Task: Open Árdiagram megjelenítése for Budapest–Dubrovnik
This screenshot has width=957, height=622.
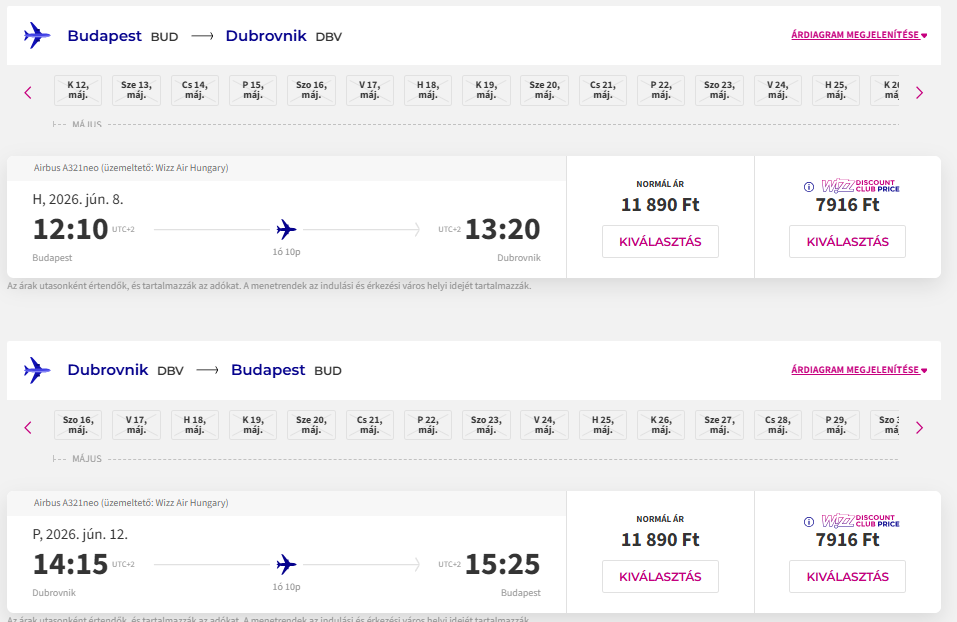Action: tap(859, 35)
